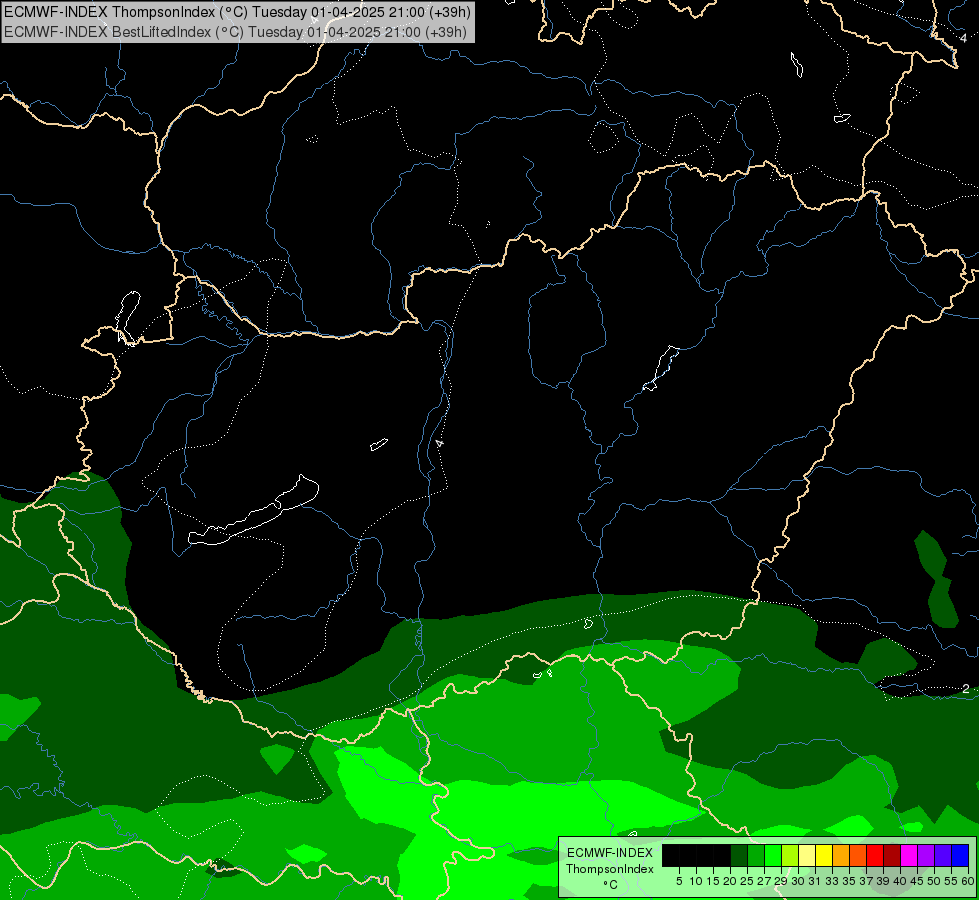Click the 'ECMWF-INDEX' label in the legend box
Screen dimensions: 979x900
tap(610, 853)
